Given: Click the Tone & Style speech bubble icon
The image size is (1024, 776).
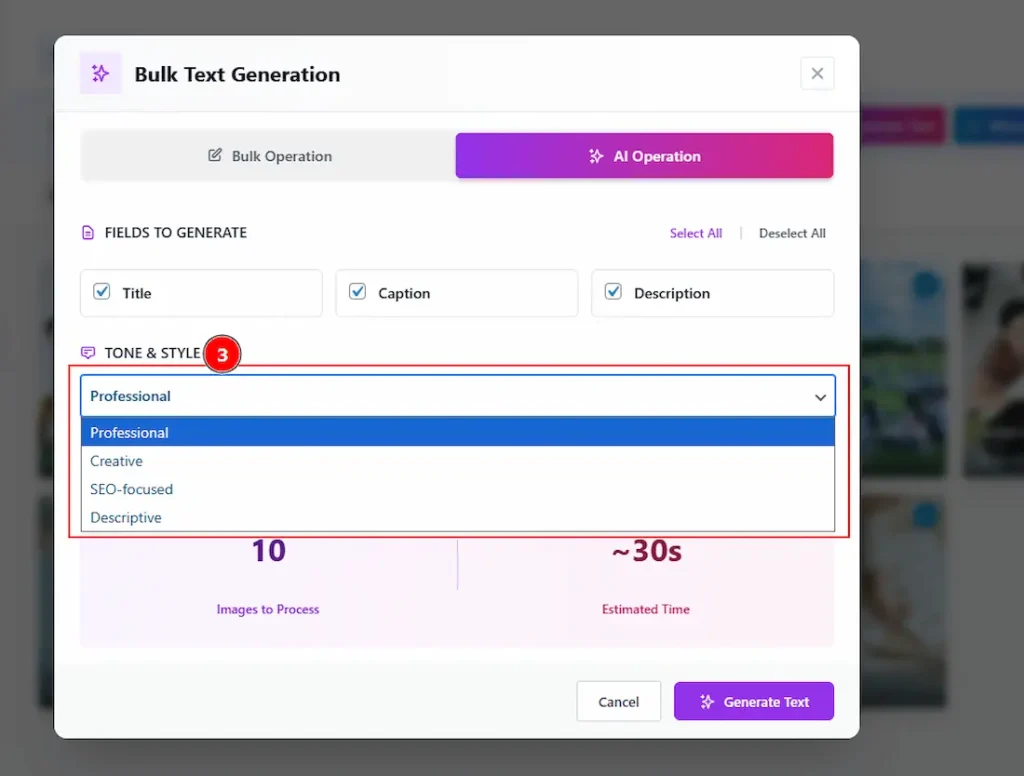Looking at the screenshot, I should pyautogui.click(x=88, y=353).
